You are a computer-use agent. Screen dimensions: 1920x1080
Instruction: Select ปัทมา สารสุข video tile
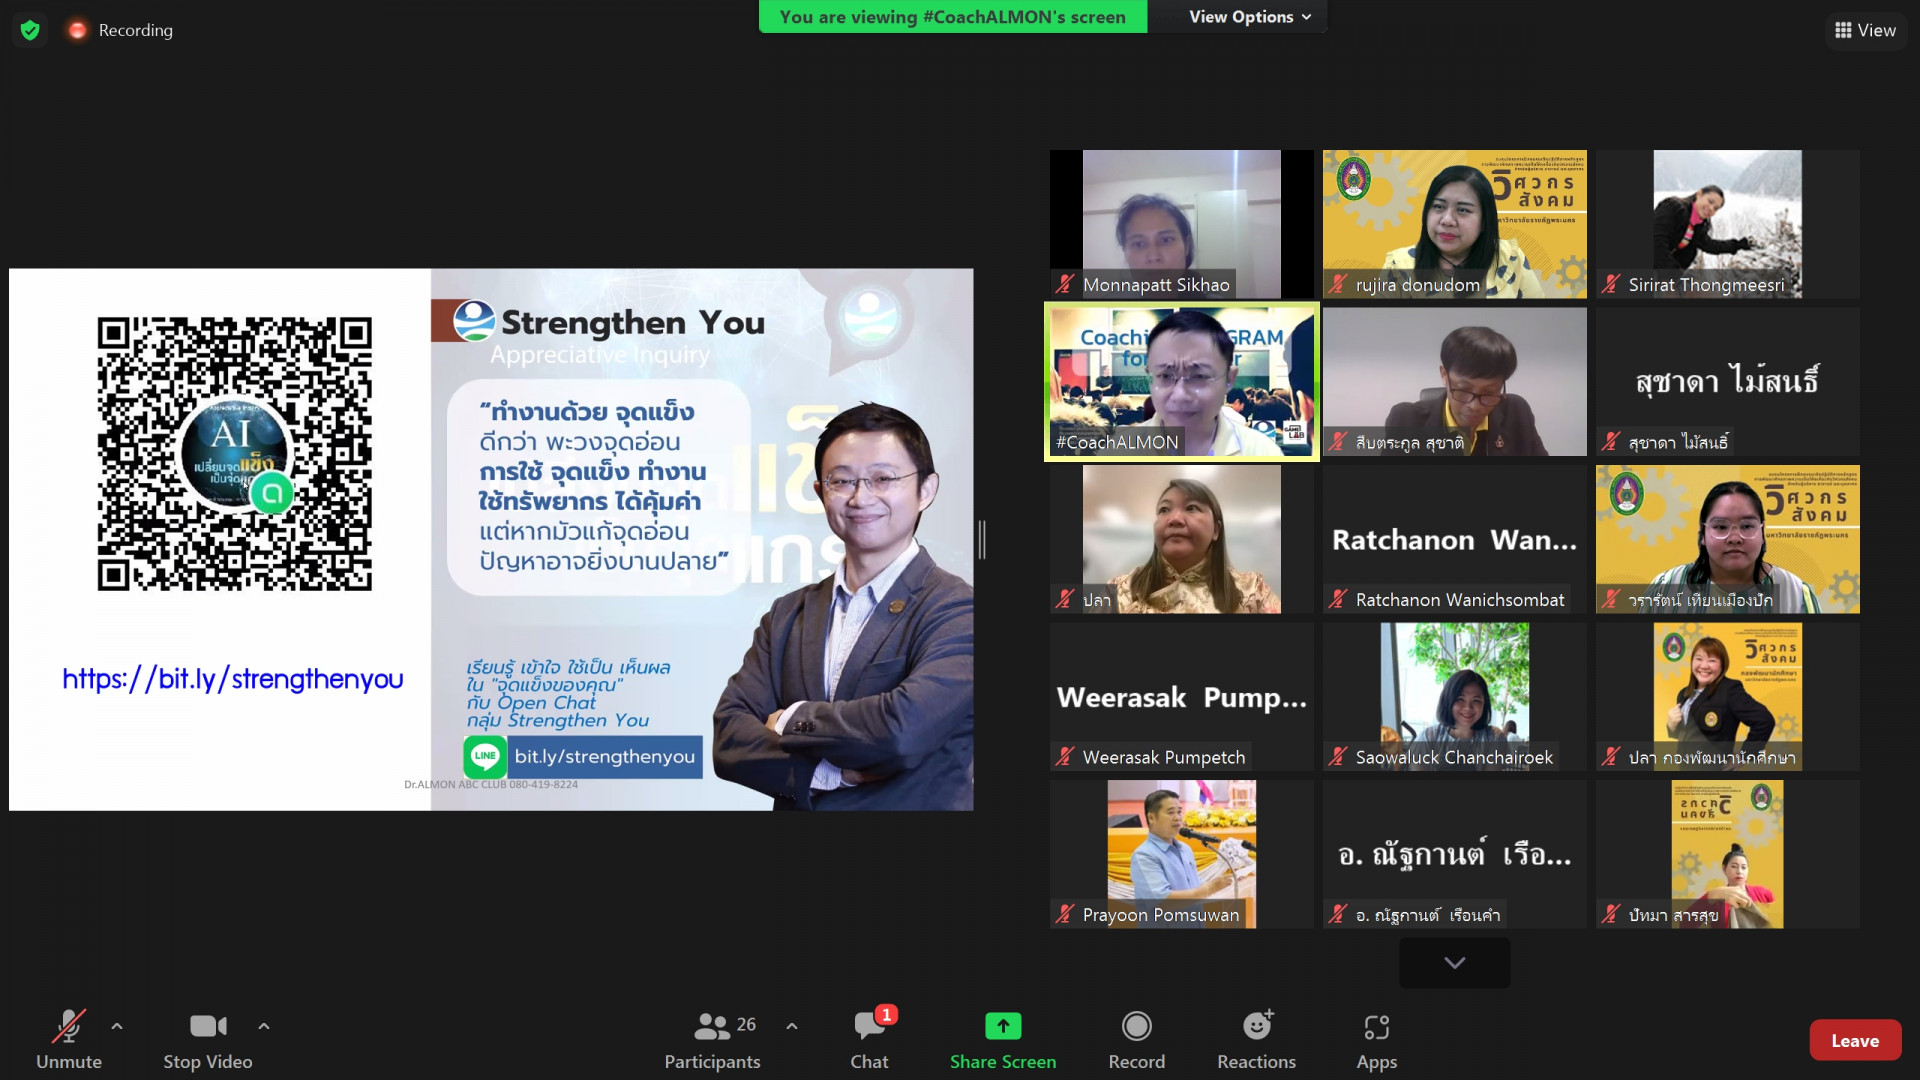[x=1728, y=854]
